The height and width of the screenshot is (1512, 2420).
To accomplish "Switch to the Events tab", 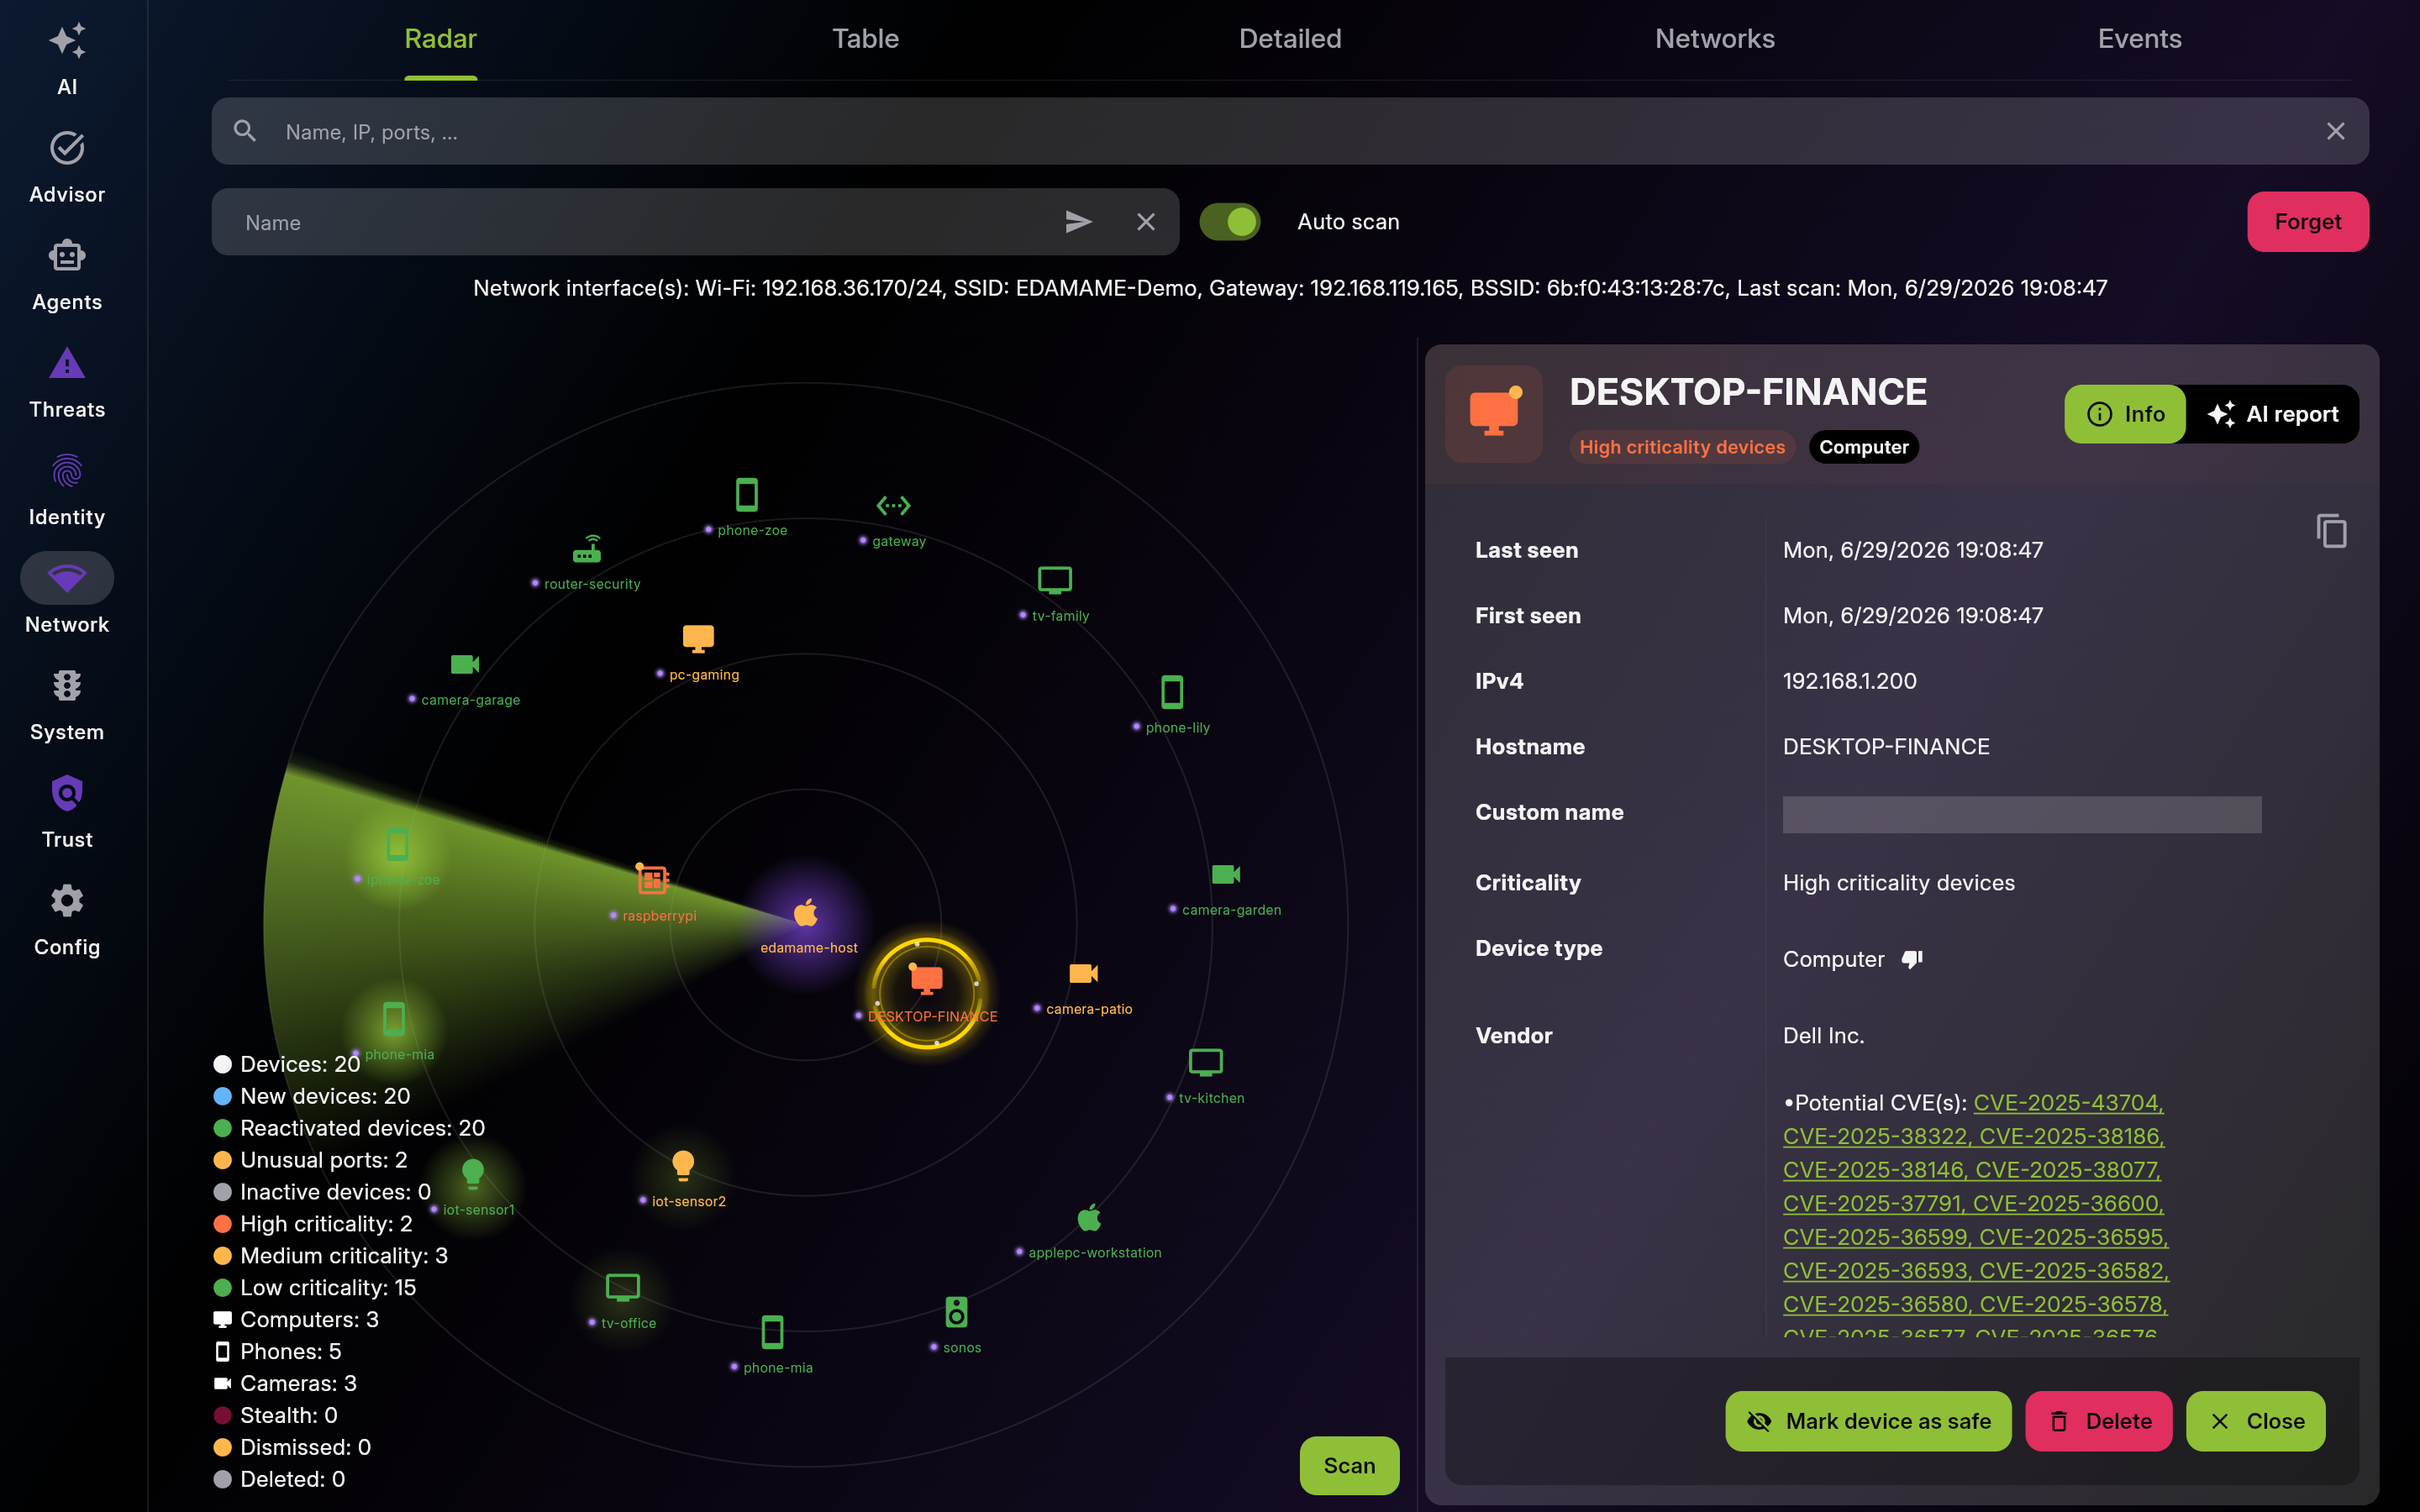I will click(2139, 39).
